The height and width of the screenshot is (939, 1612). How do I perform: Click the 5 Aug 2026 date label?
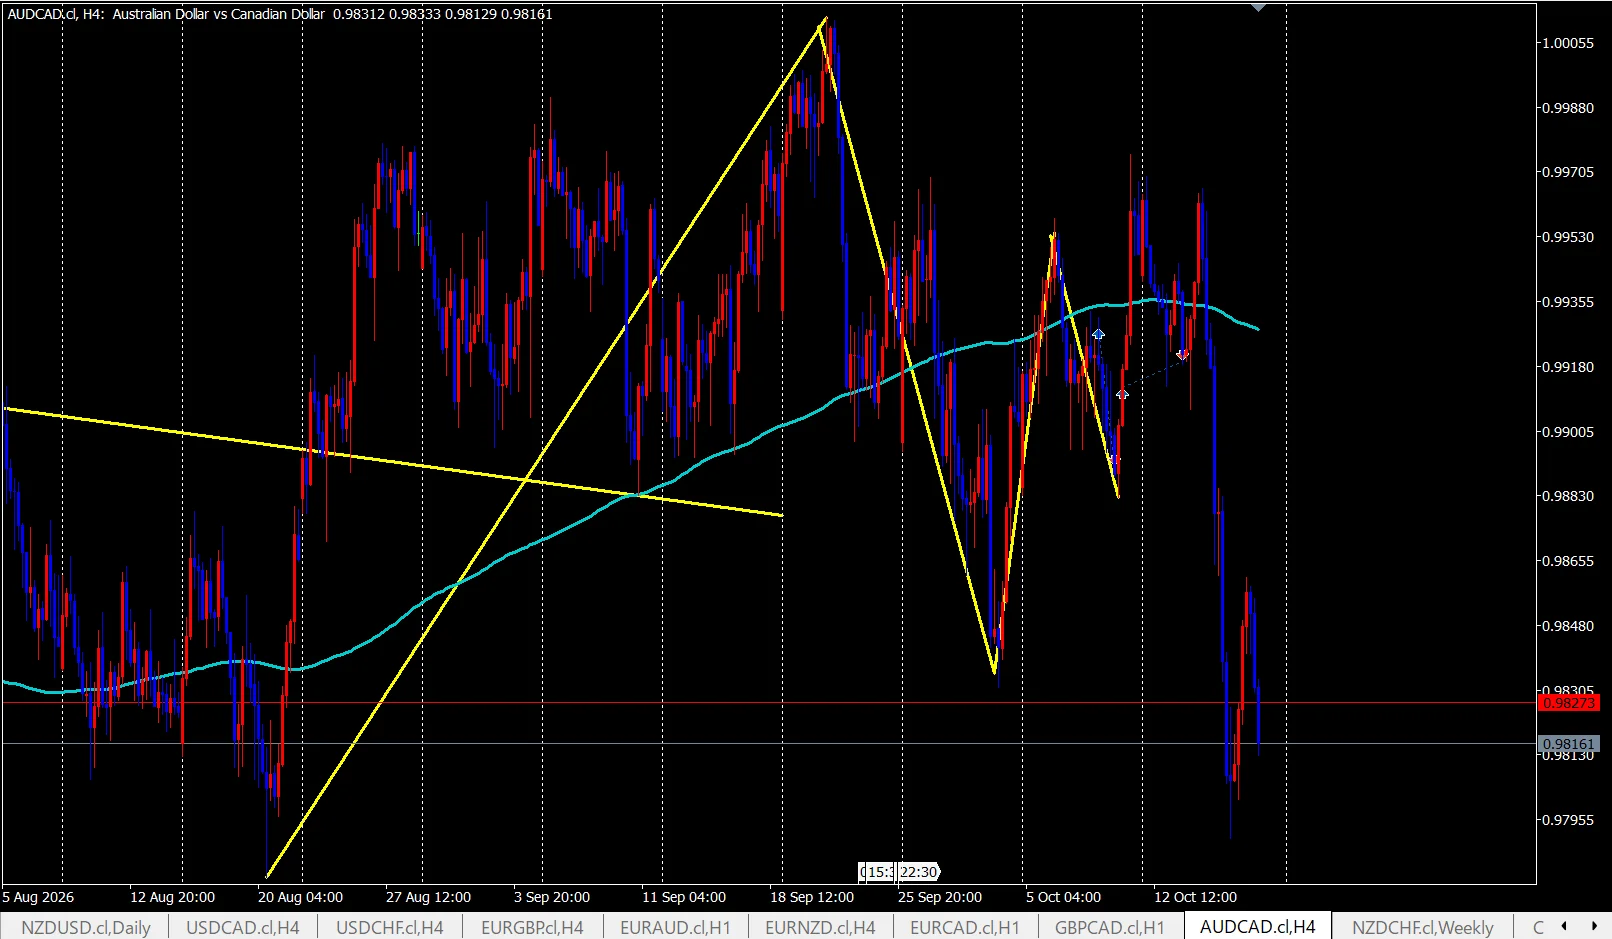[x=38, y=897]
